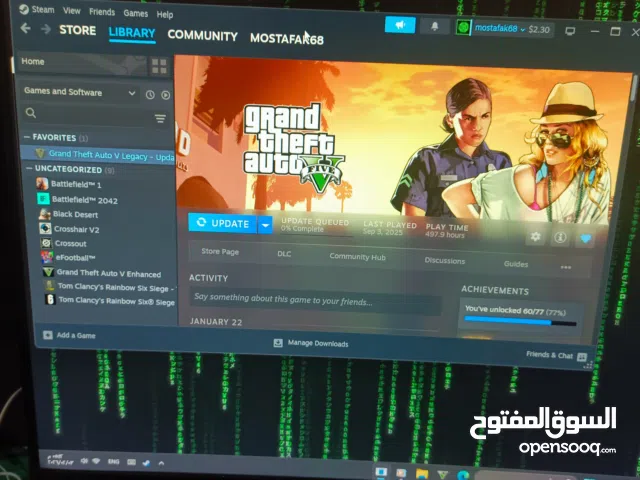Click the Steam logo icon in title bar
Viewport: 640px width, 480px height.
[x=24, y=9]
